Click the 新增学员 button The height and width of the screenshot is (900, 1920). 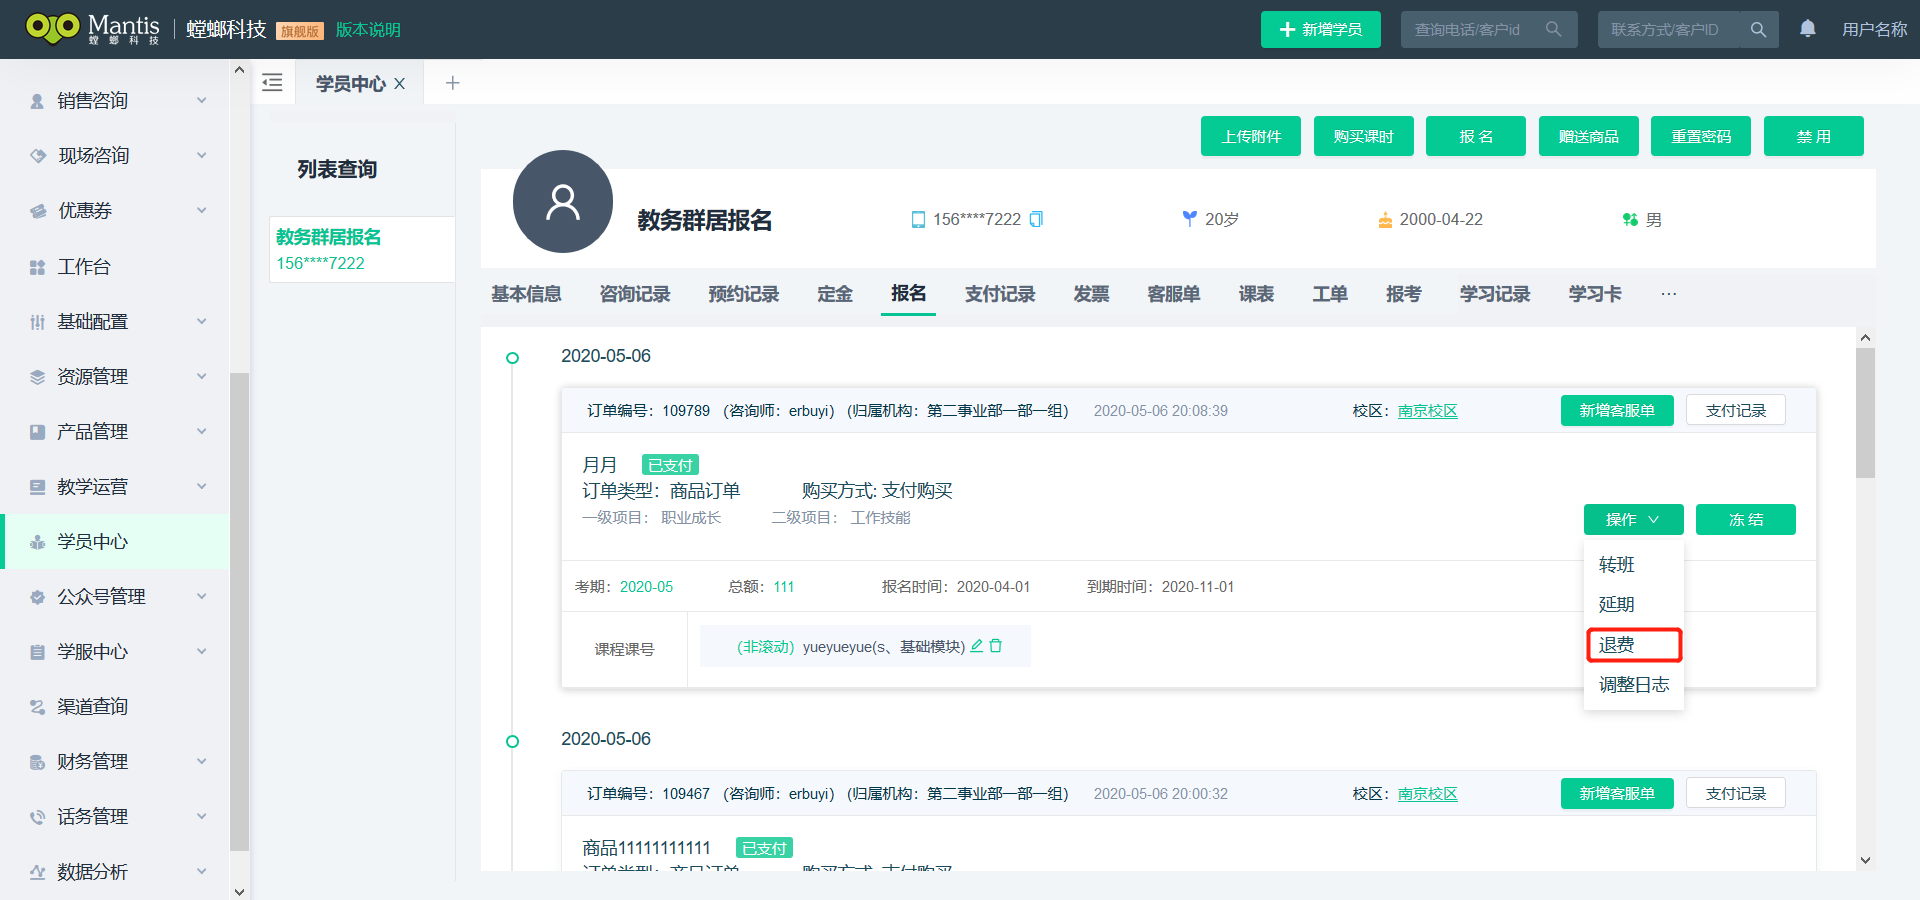1320,29
